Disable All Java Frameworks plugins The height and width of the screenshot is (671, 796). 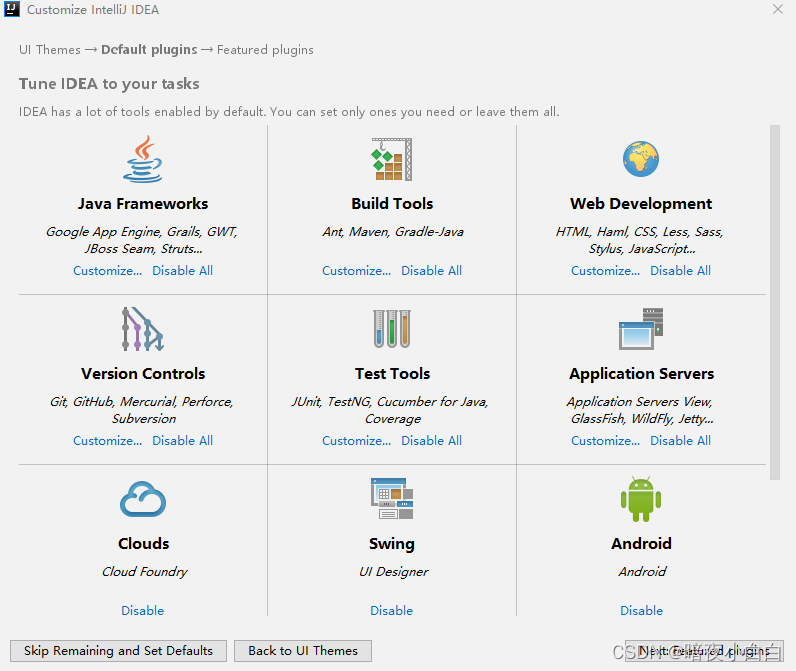click(x=183, y=271)
